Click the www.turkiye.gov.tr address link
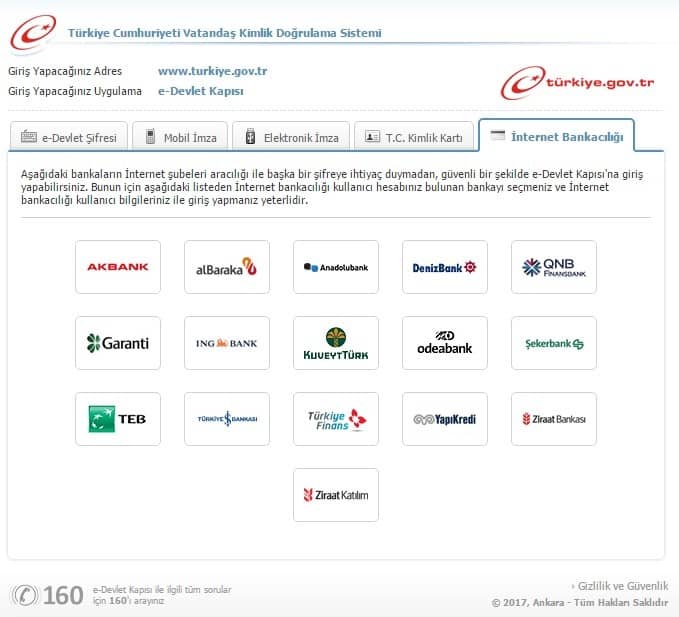Image resolution: width=679 pixels, height=617 pixels. tap(212, 71)
